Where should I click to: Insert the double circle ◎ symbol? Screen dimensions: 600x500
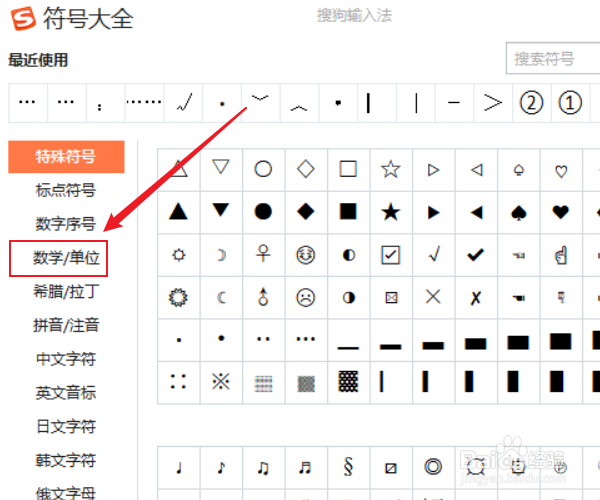433,467
